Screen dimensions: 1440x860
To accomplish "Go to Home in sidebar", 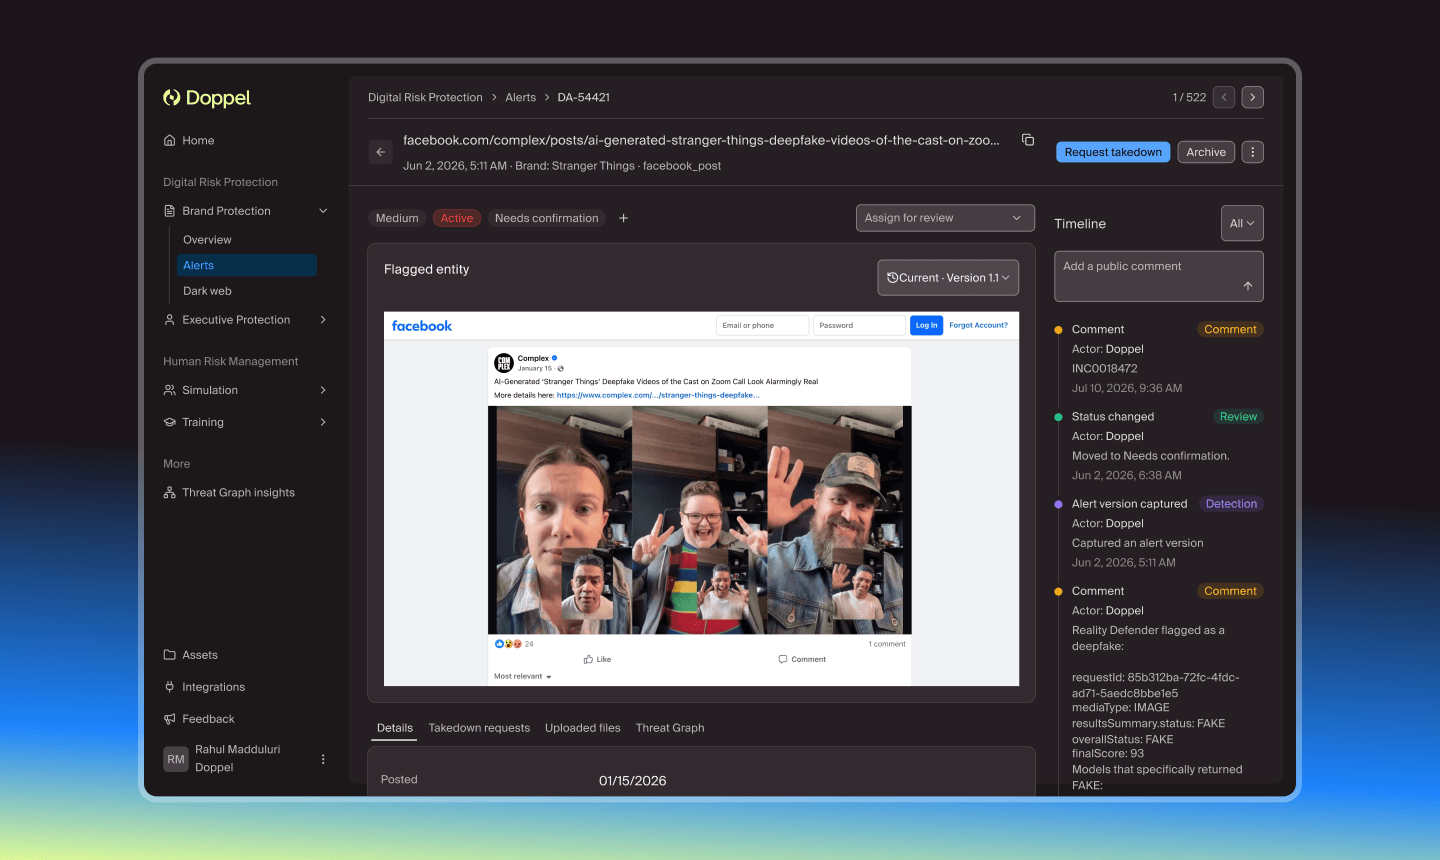I will coord(198,141).
